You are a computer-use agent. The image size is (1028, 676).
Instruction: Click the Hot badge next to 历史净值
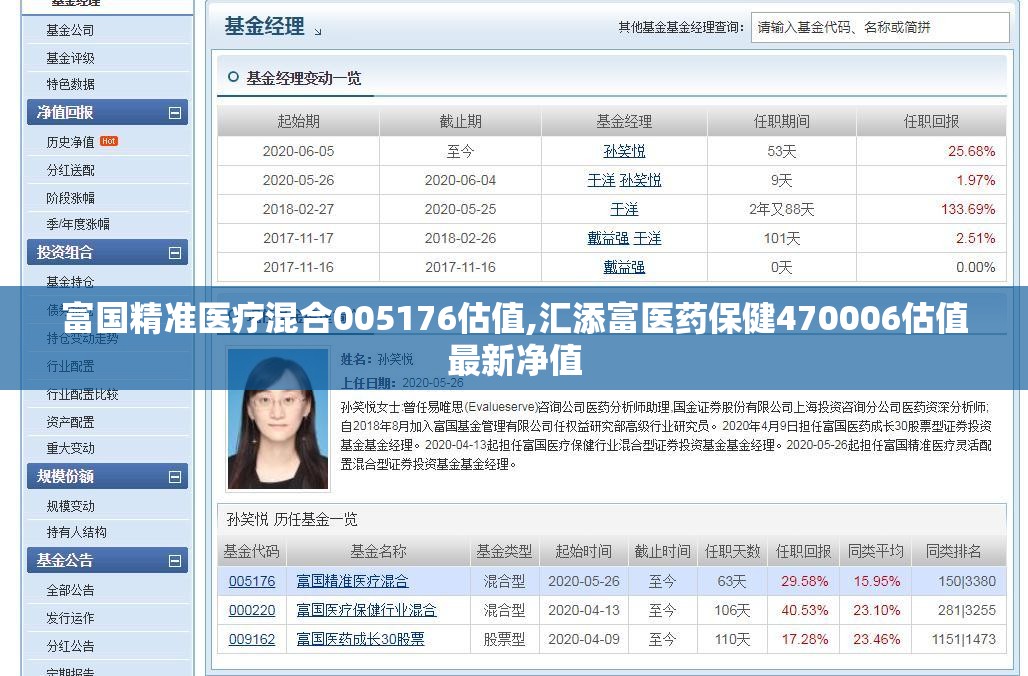[x=109, y=141]
